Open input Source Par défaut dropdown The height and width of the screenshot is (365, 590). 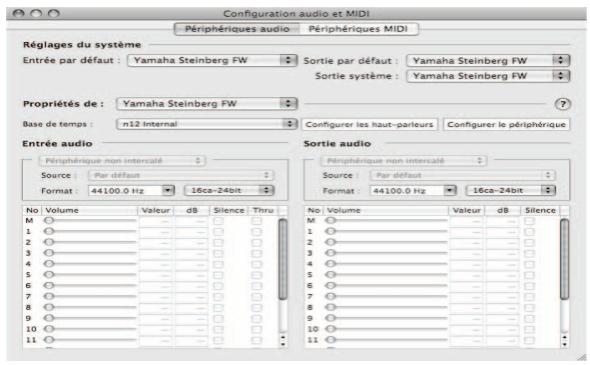pyautogui.click(x=181, y=175)
